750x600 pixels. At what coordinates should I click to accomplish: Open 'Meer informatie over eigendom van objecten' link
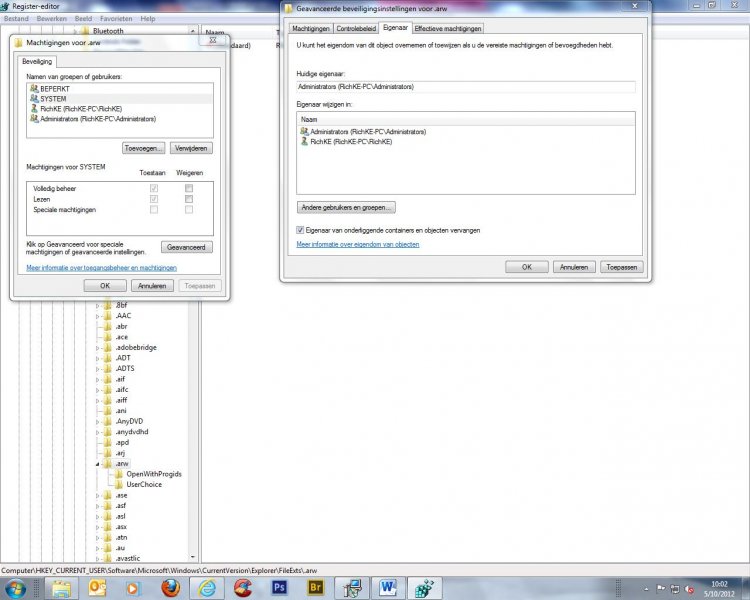pos(357,244)
